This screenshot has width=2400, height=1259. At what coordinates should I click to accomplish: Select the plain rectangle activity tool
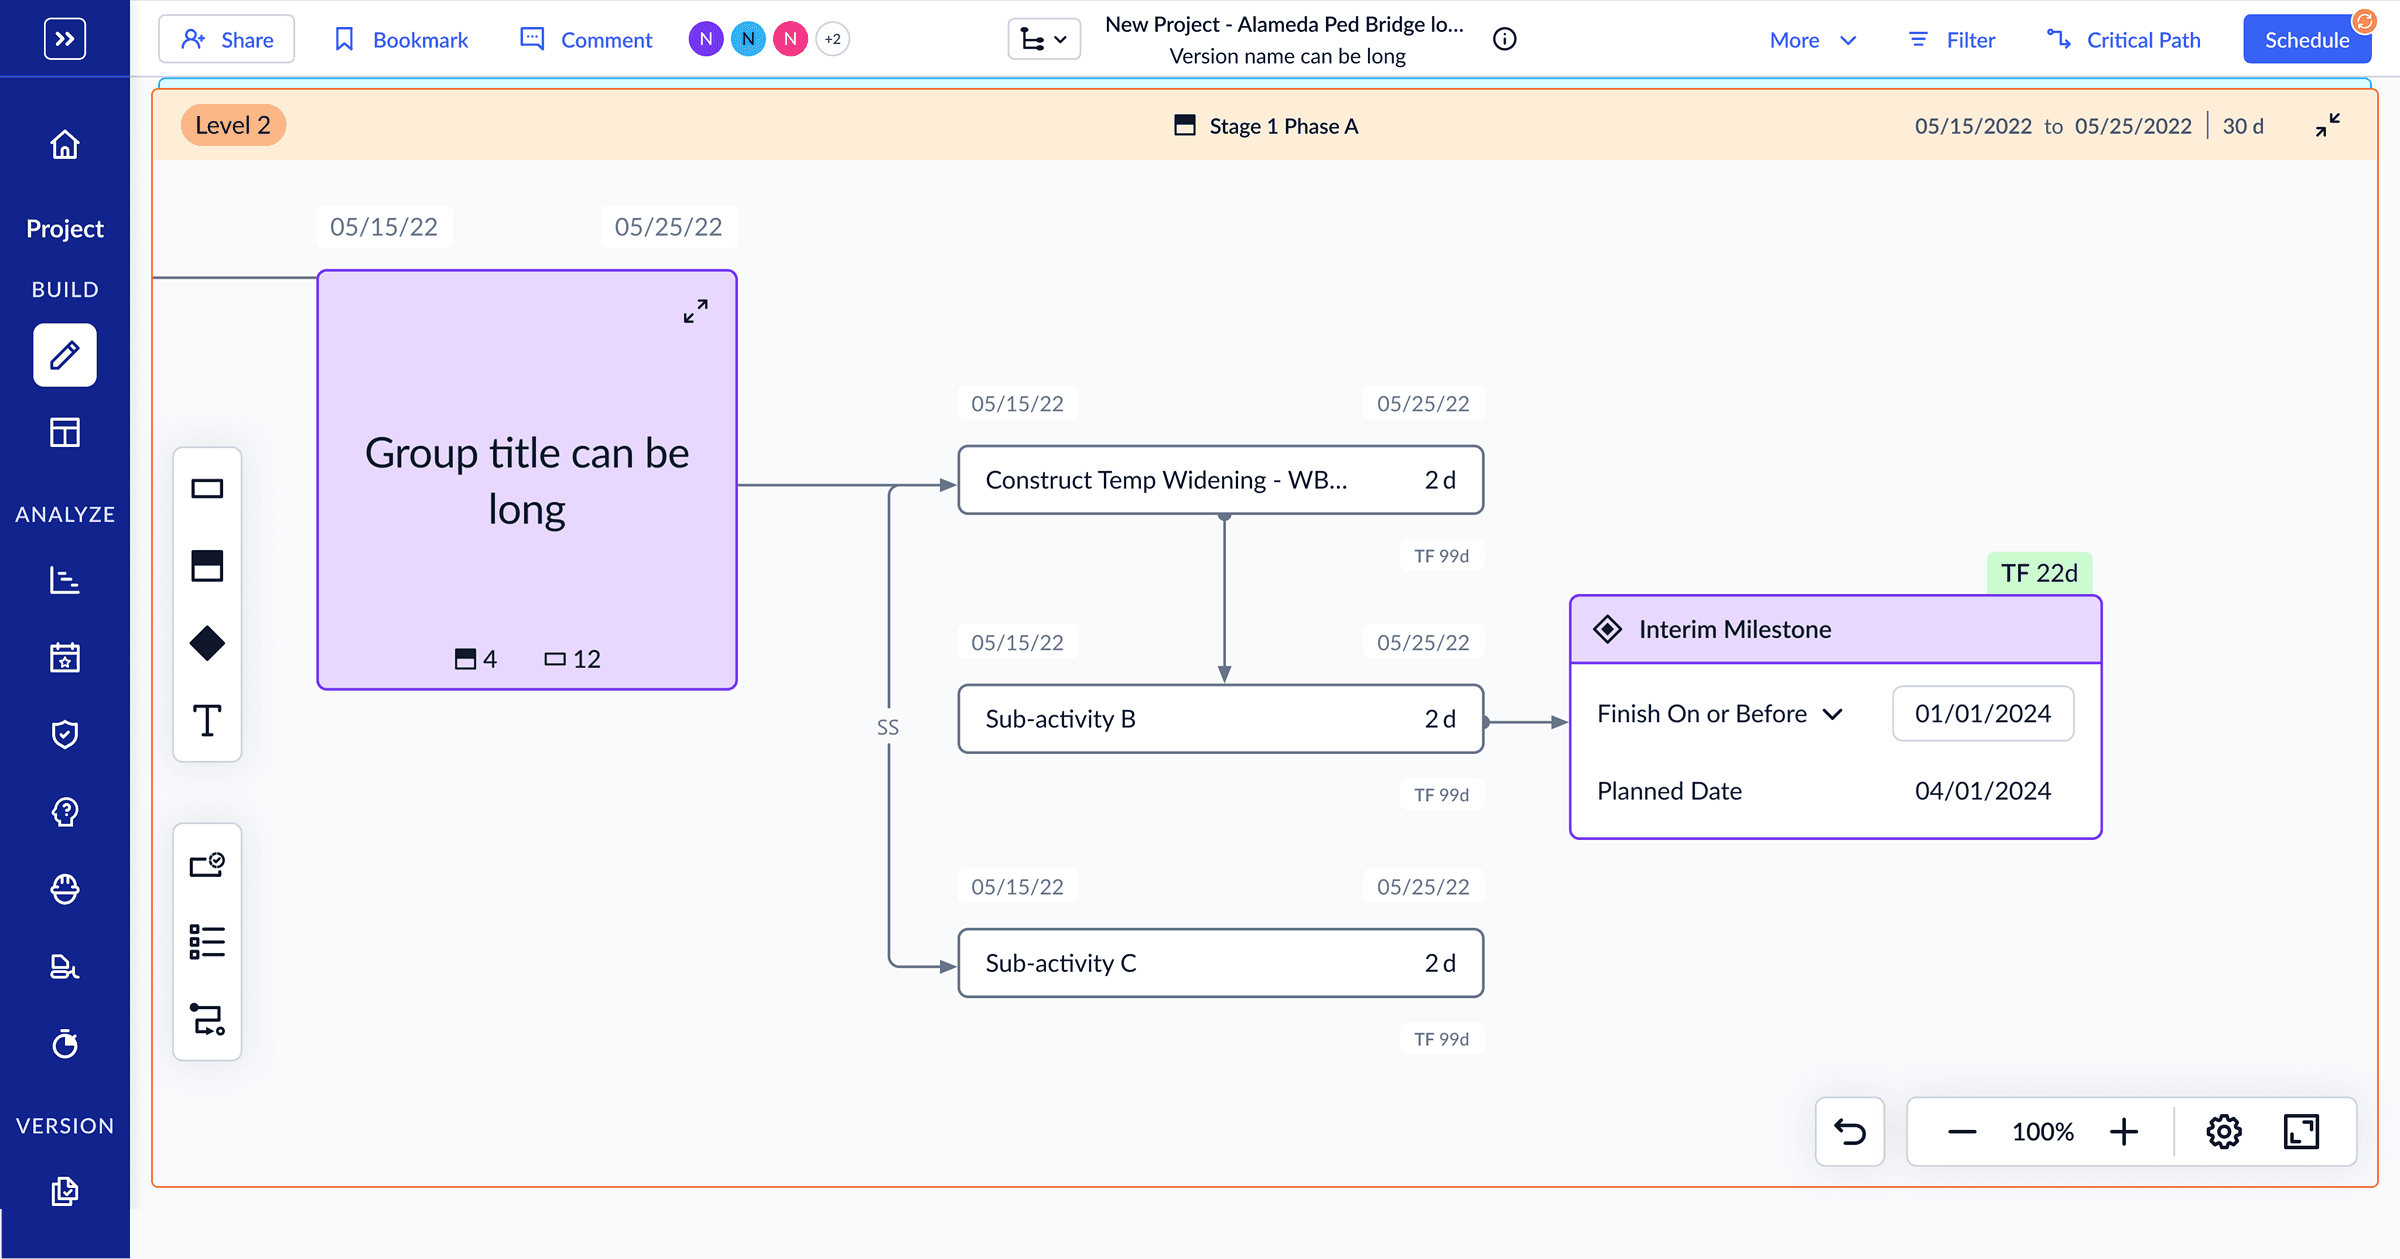coord(207,489)
